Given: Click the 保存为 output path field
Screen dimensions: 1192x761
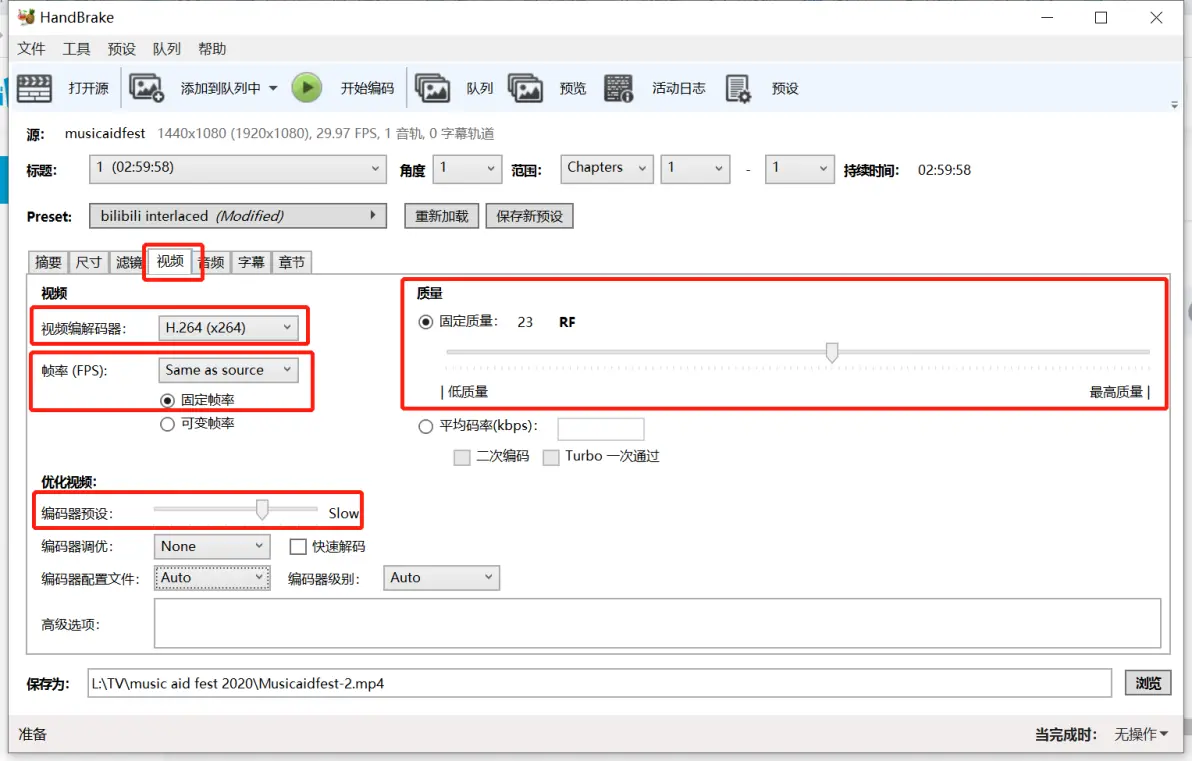Looking at the screenshot, I should coord(599,683).
